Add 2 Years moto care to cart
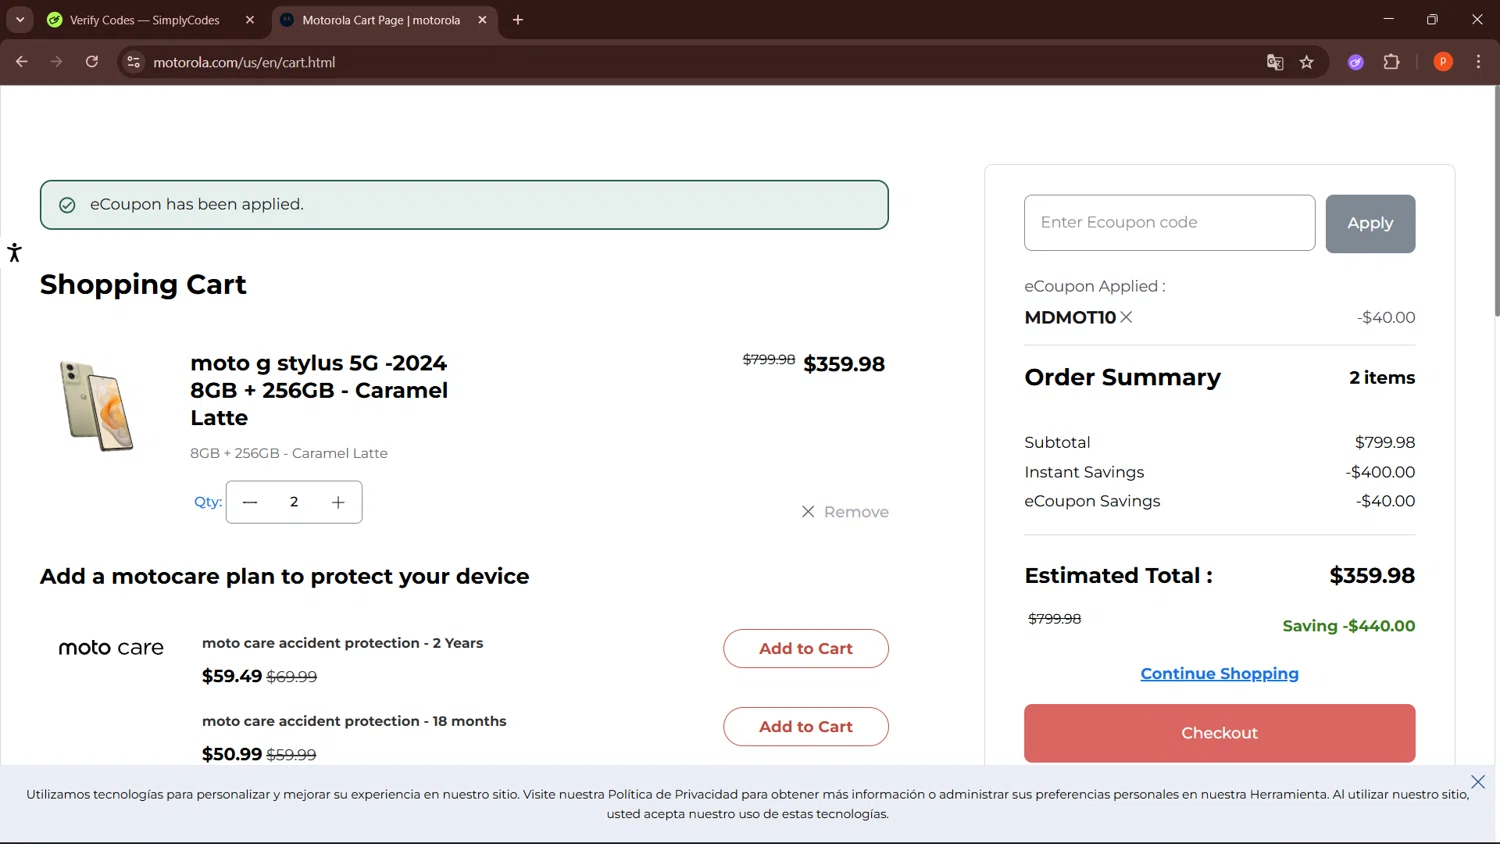Image resolution: width=1500 pixels, height=844 pixels. [x=805, y=649]
